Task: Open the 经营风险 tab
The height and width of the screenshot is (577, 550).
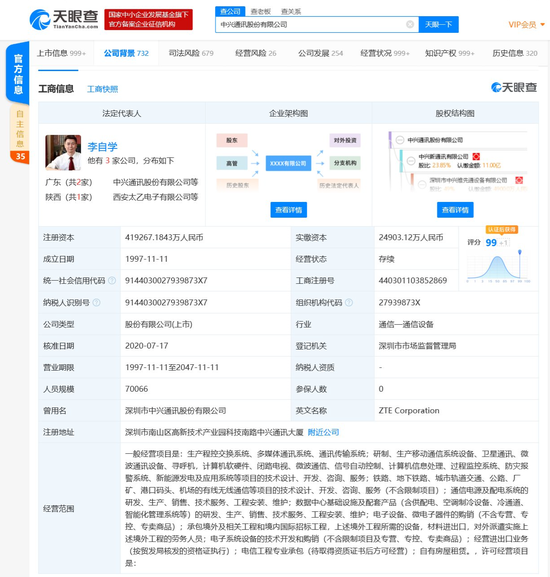Action: pos(256,53)
